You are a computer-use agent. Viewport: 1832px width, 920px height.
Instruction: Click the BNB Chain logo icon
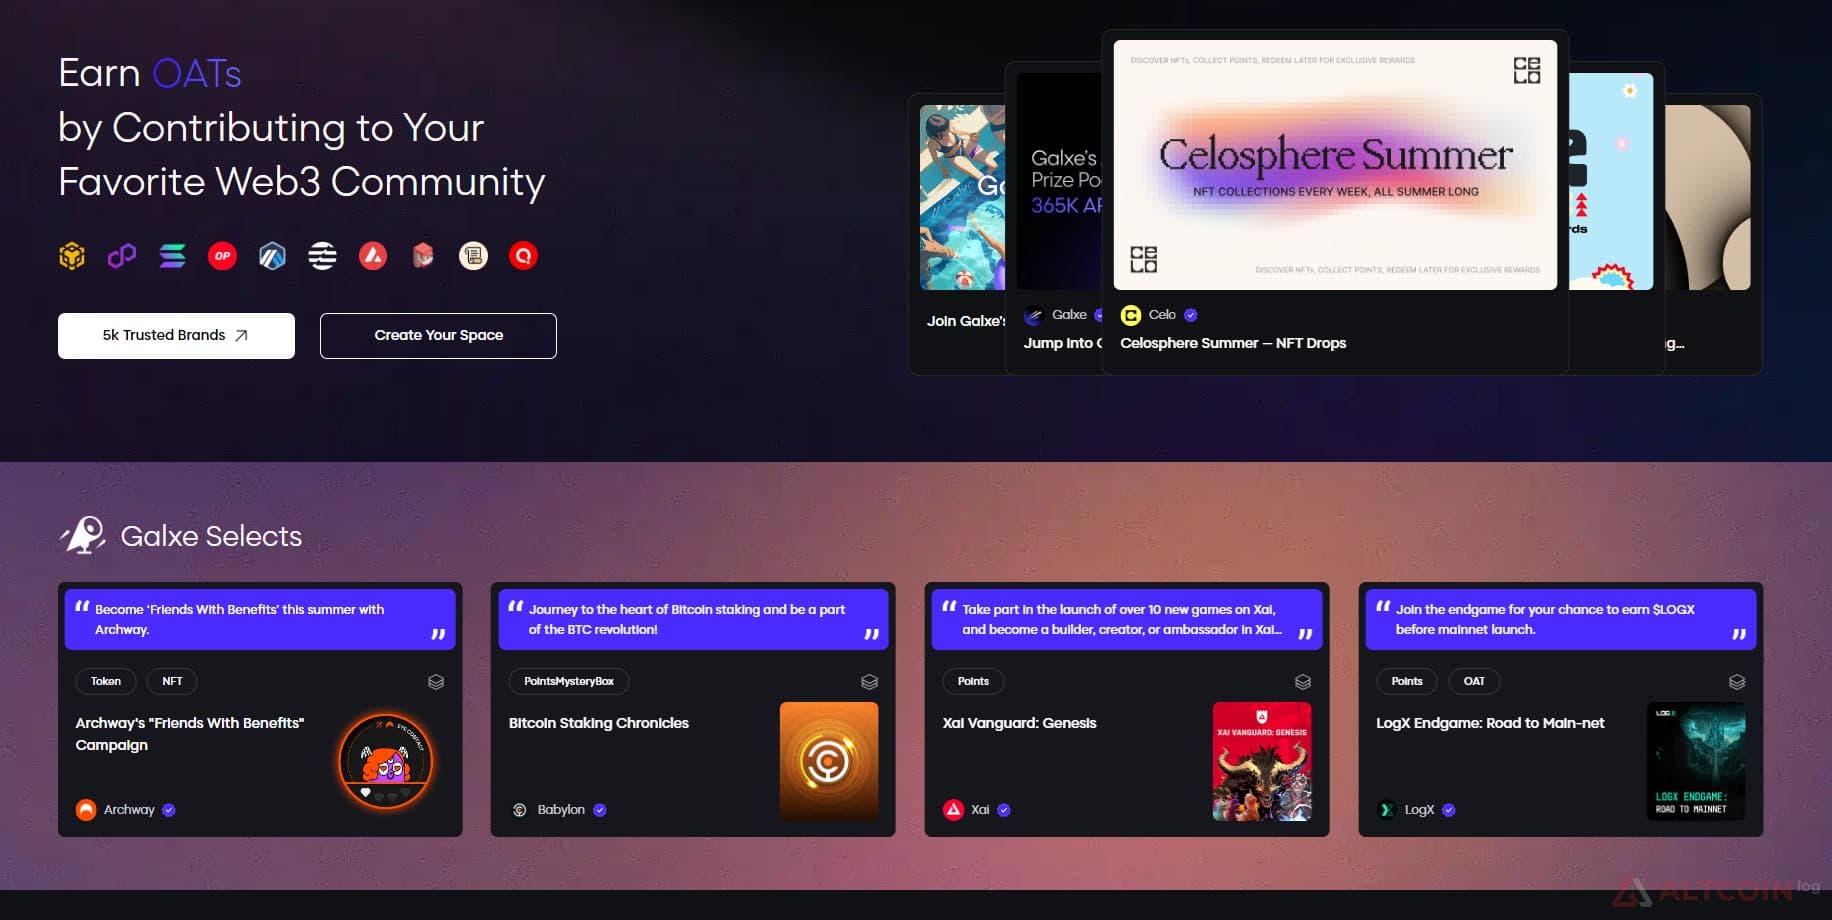click(72, 256)
